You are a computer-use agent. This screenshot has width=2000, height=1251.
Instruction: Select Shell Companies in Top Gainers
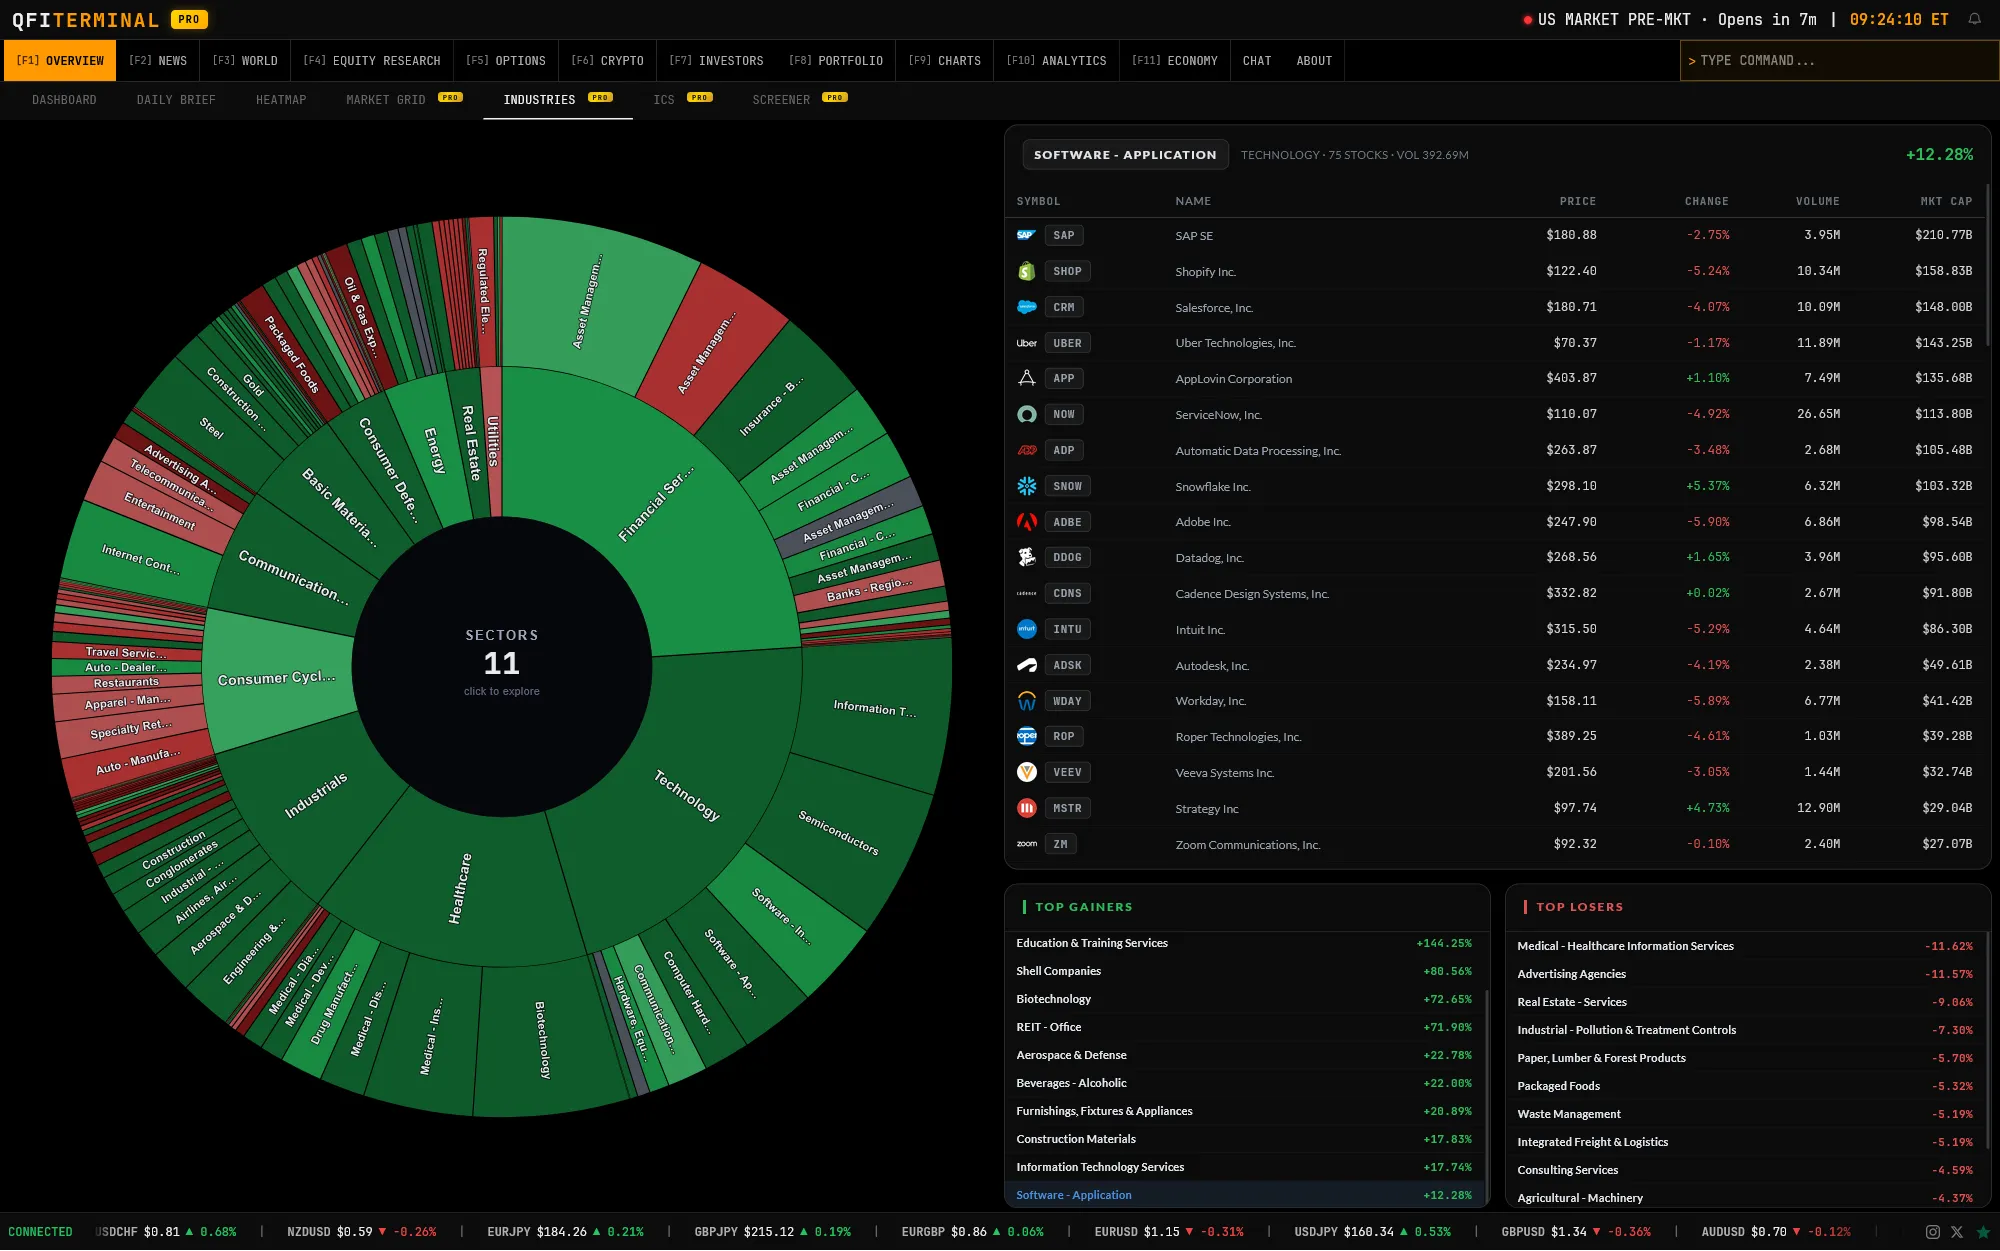[1244, 971]
